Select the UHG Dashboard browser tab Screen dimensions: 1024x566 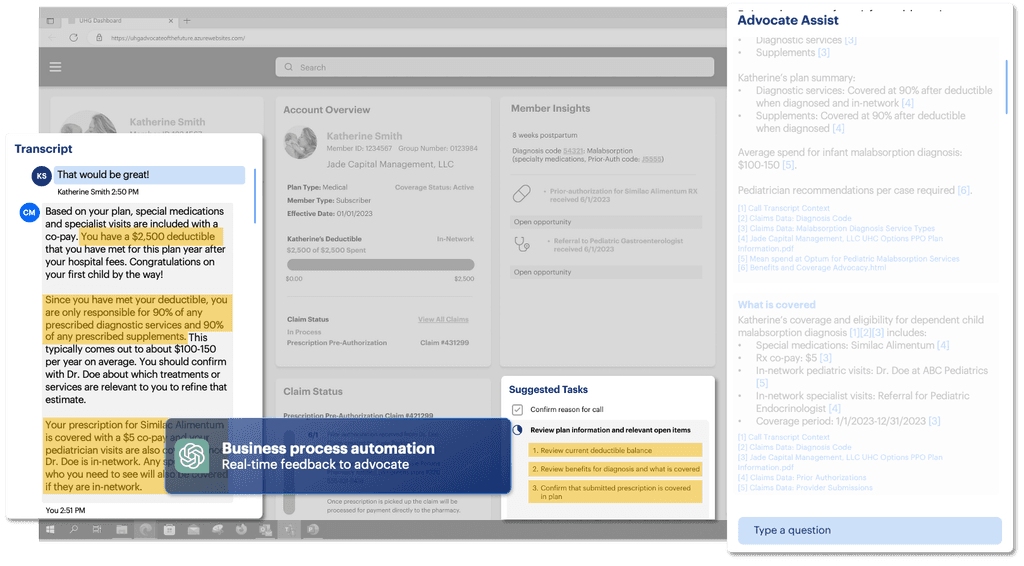(x=121, y=20)
